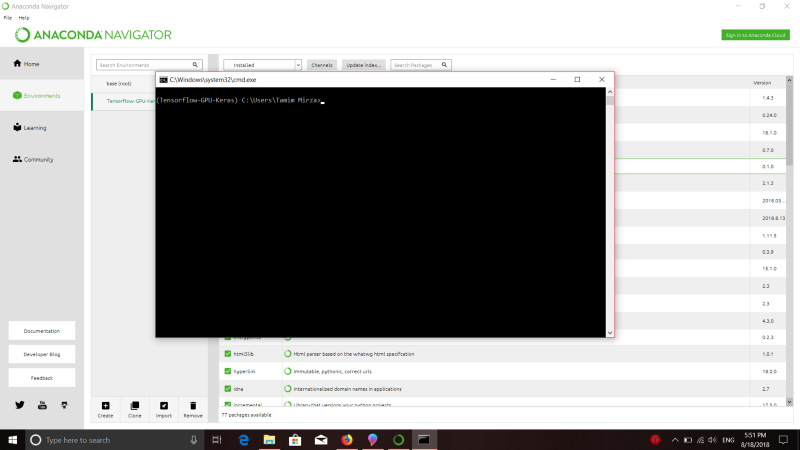
Task: Toggle the hyperlink package checkbox
Action: (x=228, y=371)
